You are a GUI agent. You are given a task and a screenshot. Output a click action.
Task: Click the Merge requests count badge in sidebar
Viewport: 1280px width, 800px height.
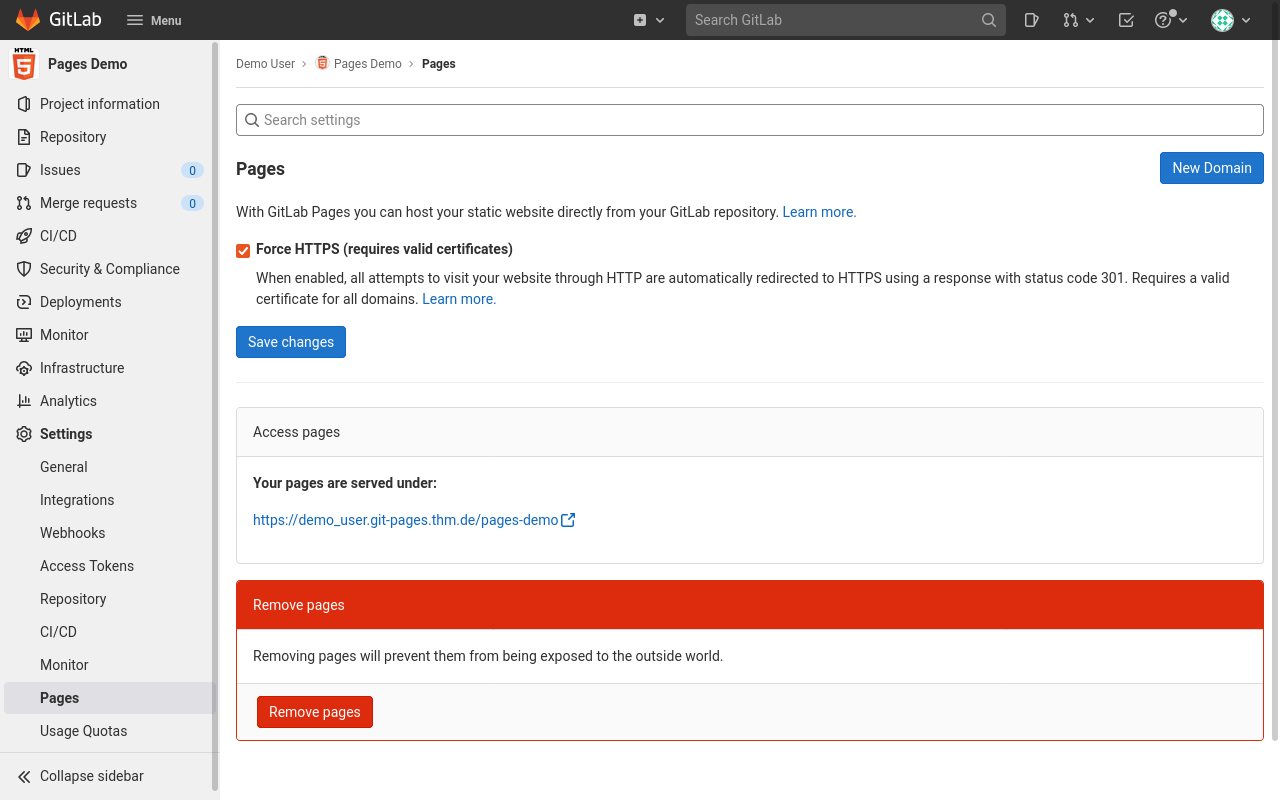coord(192,203)
